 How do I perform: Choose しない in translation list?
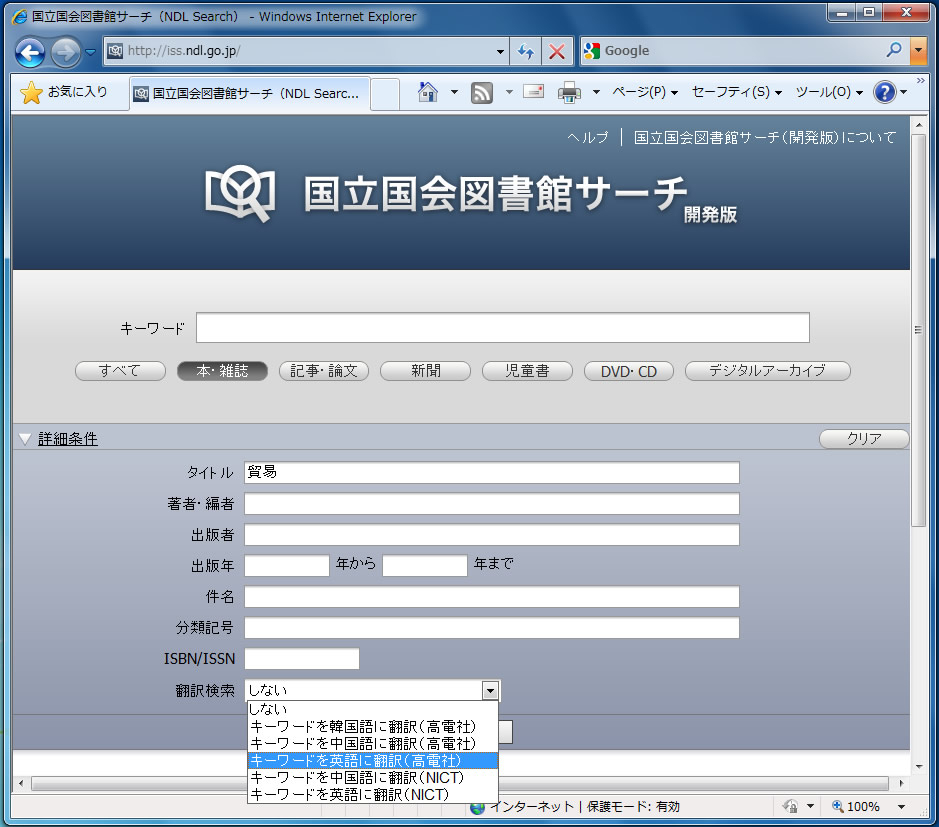click(372, 709)
